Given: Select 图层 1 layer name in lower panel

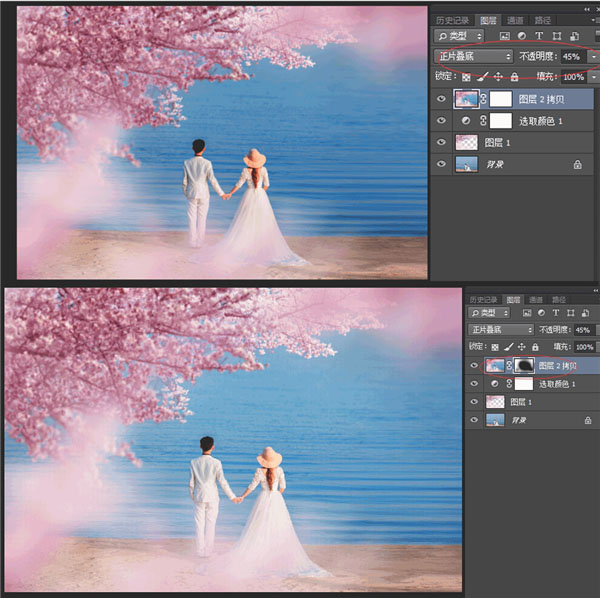Looking at the screenshot, I should click(521, 402).
